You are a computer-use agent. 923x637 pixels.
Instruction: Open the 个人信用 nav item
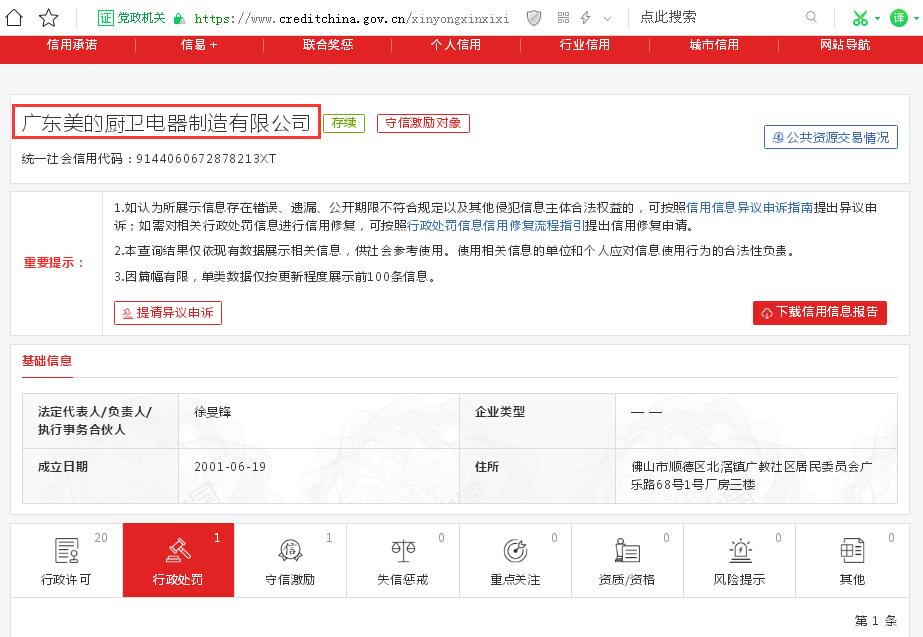456,45
